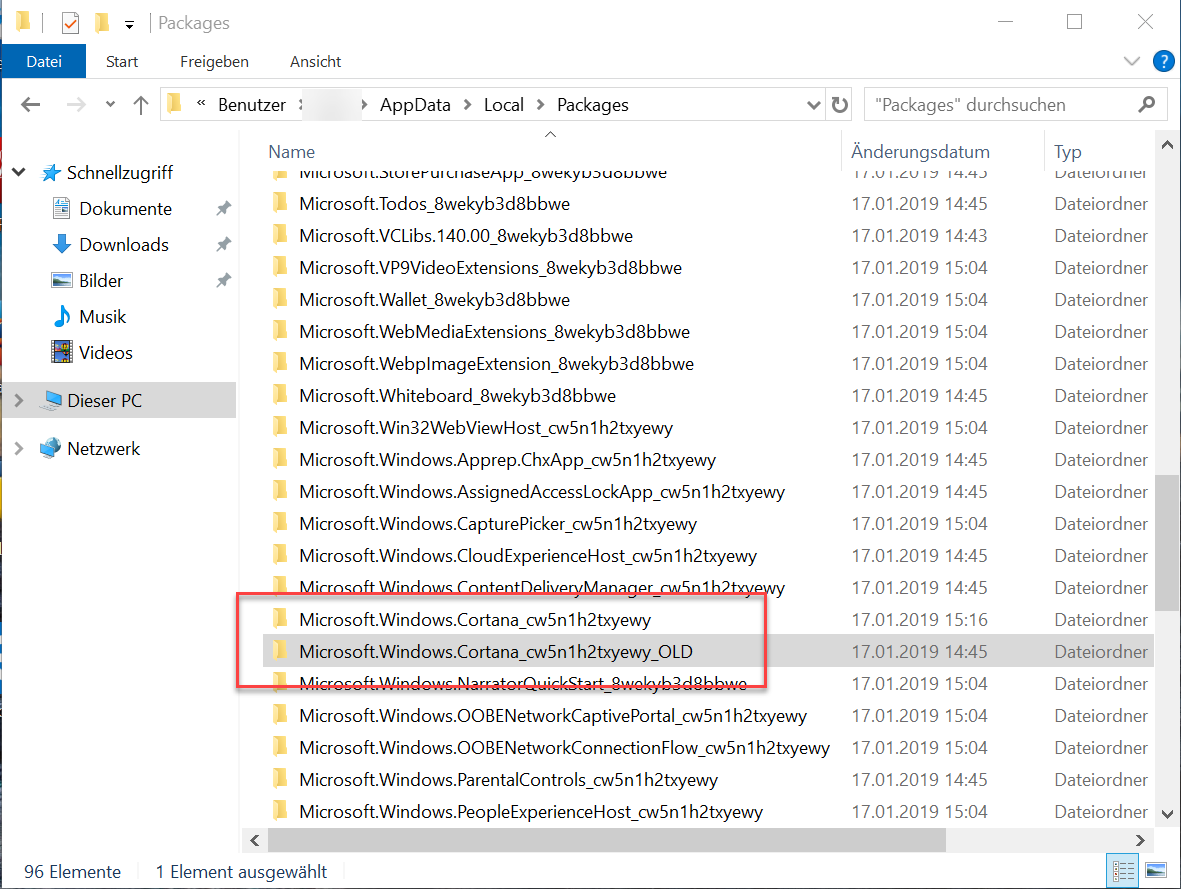1181x889 pixels.
Task: Select folder Microsoft.VCLibs.140.00_8wekyb3d8bbwe
Action: [x=465, y=236]
